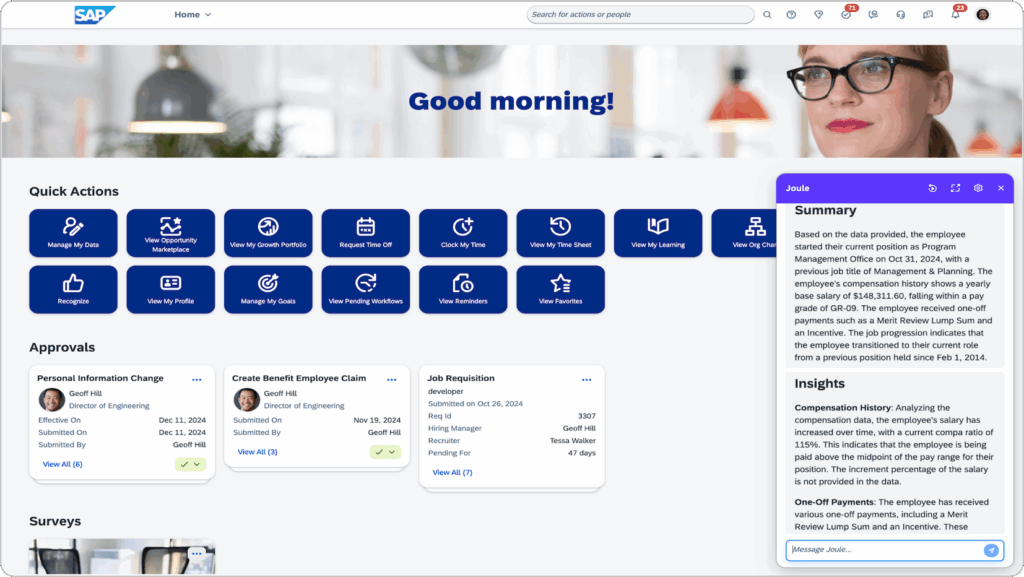Screen dimensions: 1024x577
Task: Click View All (6) link
Action: [x=62, y=464]
